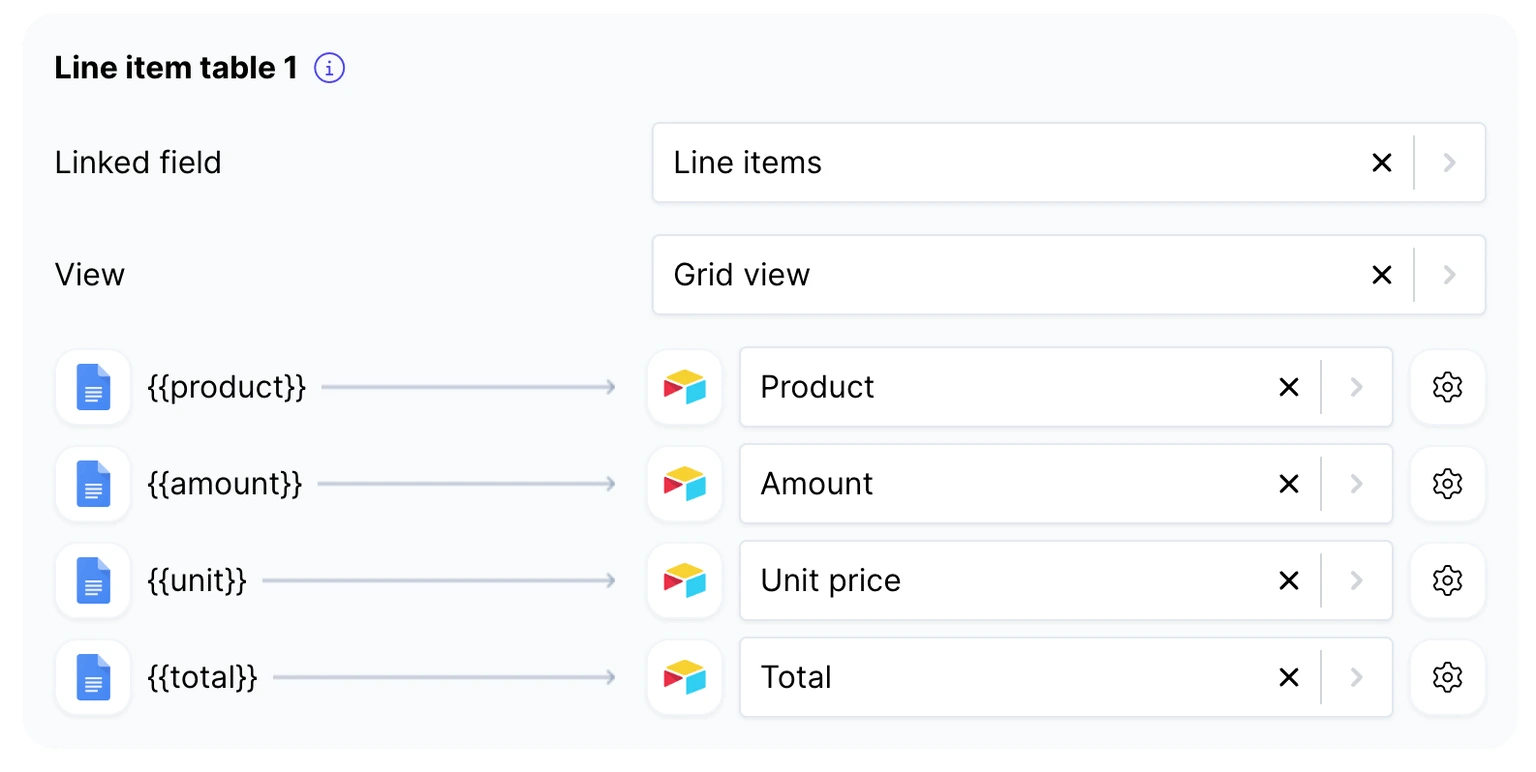Click the Airtable icon beside the Product field
This screenshot has height=772, width=1536.
[684, 387]
